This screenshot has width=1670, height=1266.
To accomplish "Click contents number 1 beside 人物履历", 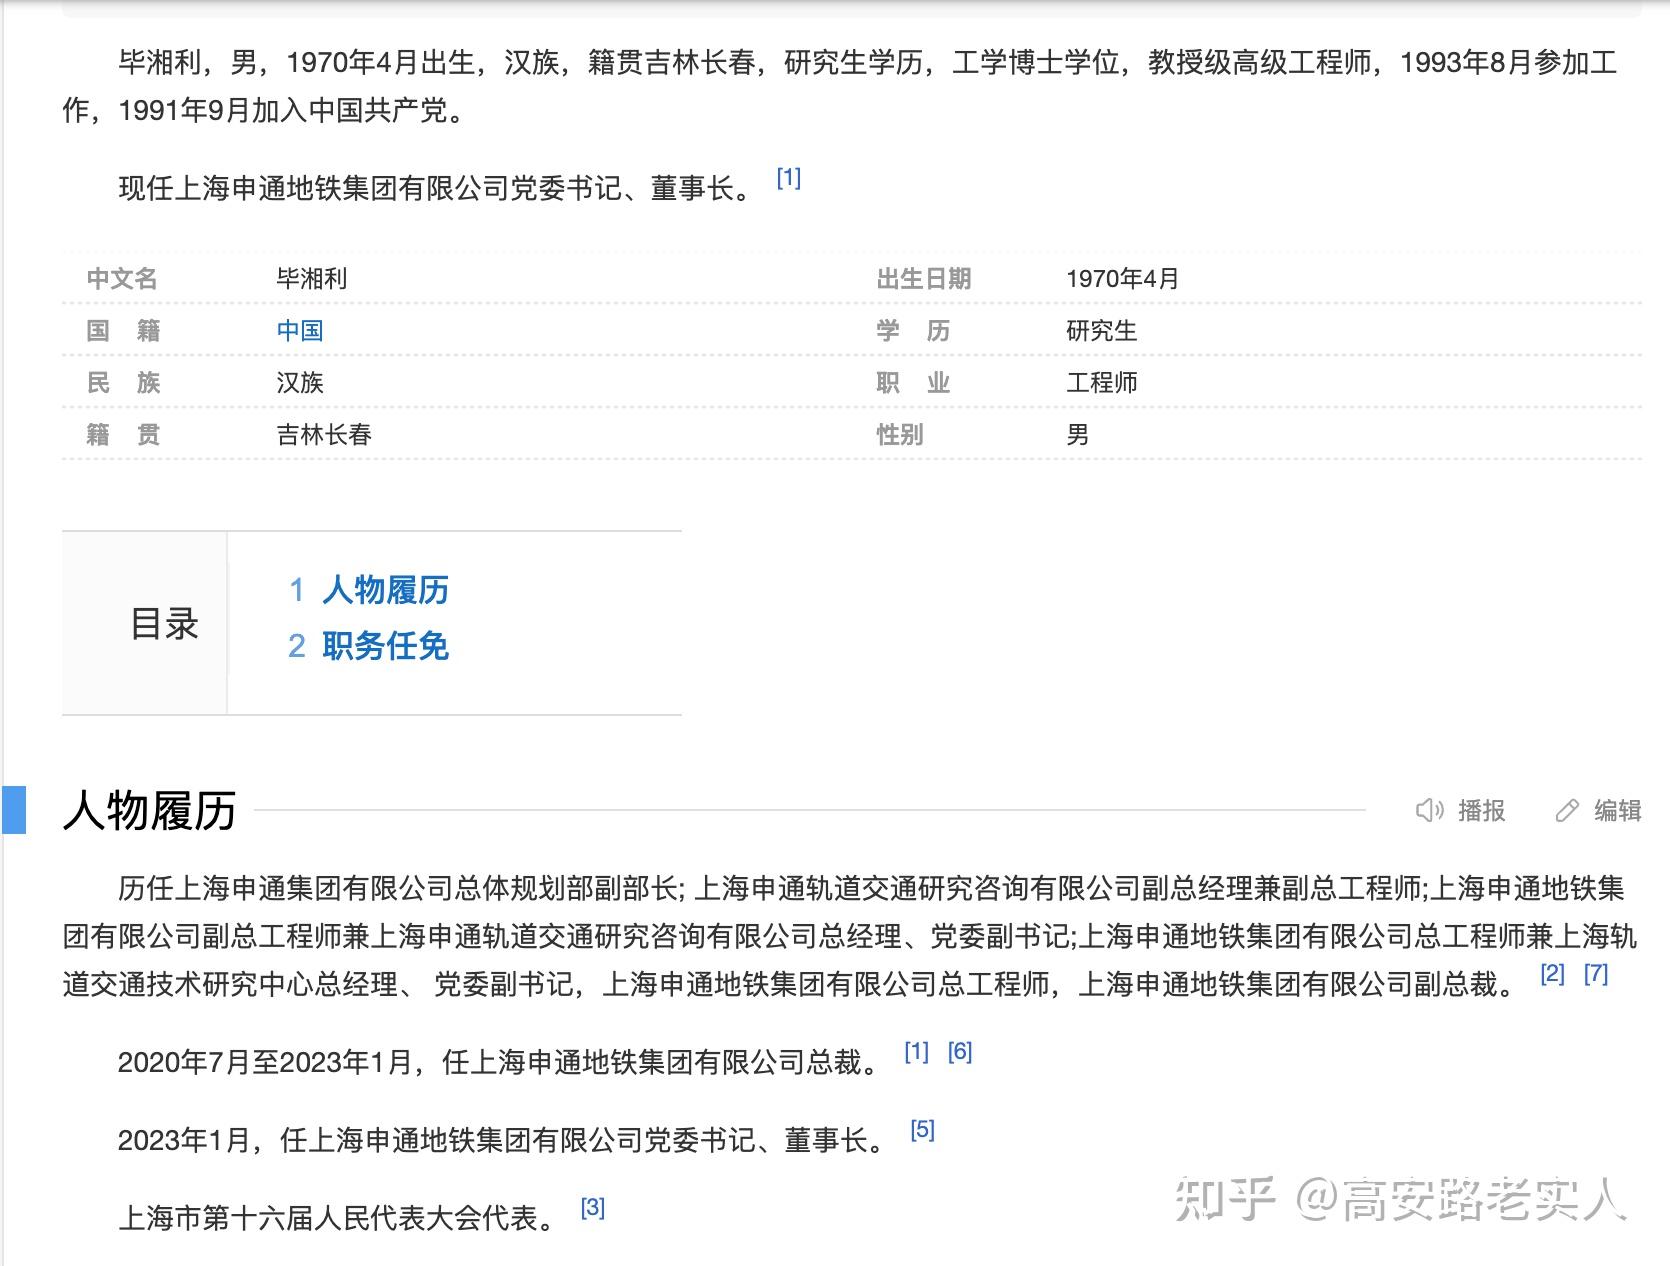I will click(297, 590).
